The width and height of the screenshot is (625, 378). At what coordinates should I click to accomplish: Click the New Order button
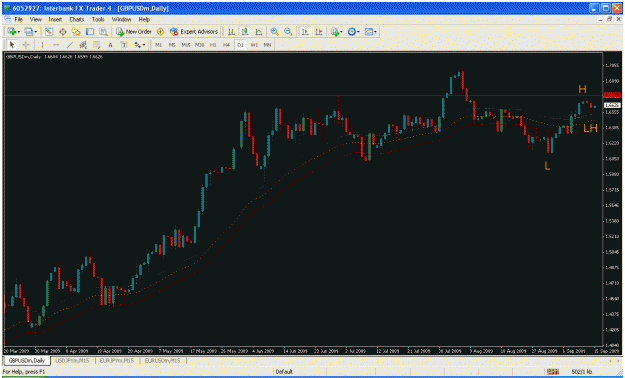(134, 32)
